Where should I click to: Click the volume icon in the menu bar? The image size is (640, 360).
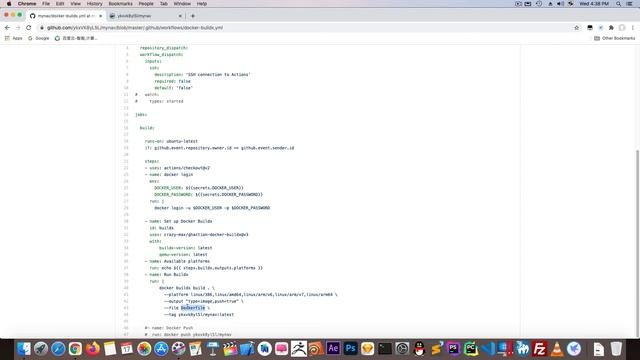pos(560,4)
